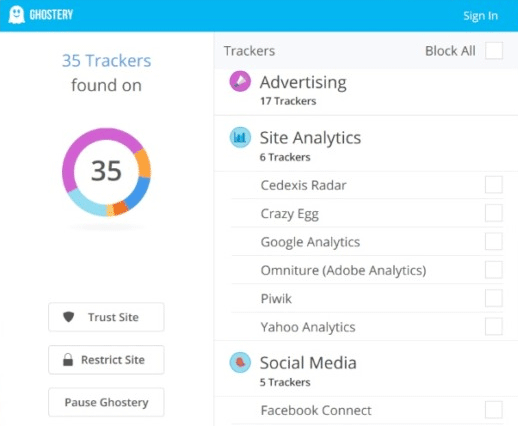Check the Yahoo Analytics tracker box

point(494,326)
